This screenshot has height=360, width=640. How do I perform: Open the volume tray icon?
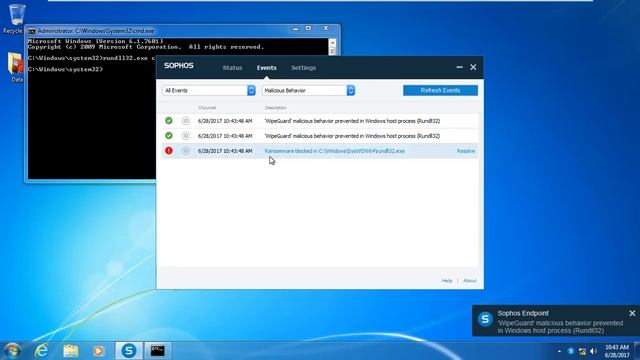point(593,351)
